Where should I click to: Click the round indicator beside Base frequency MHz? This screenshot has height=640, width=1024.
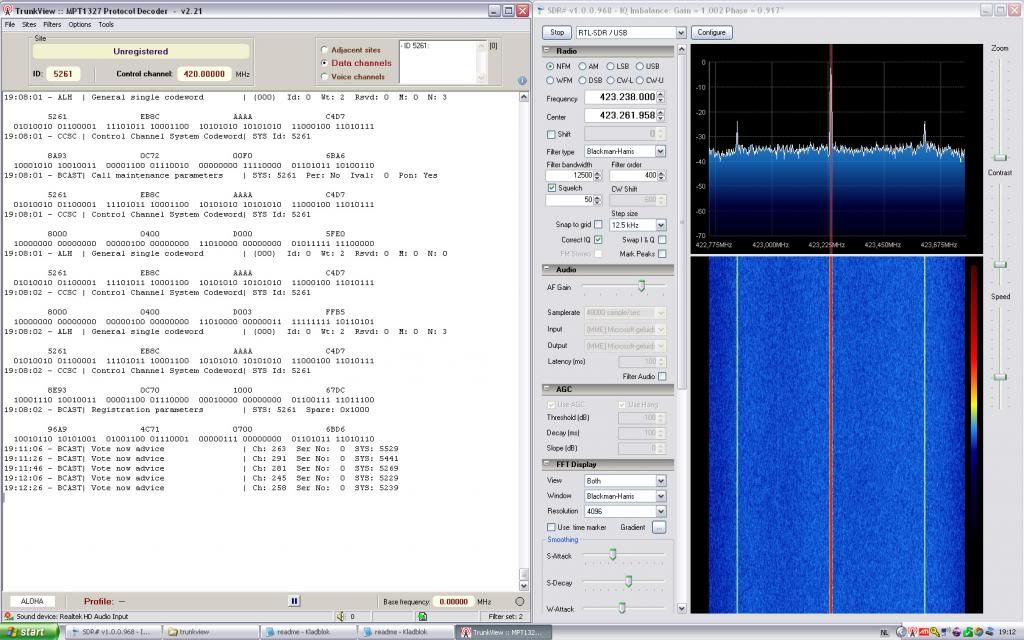[x=520, y=601]
